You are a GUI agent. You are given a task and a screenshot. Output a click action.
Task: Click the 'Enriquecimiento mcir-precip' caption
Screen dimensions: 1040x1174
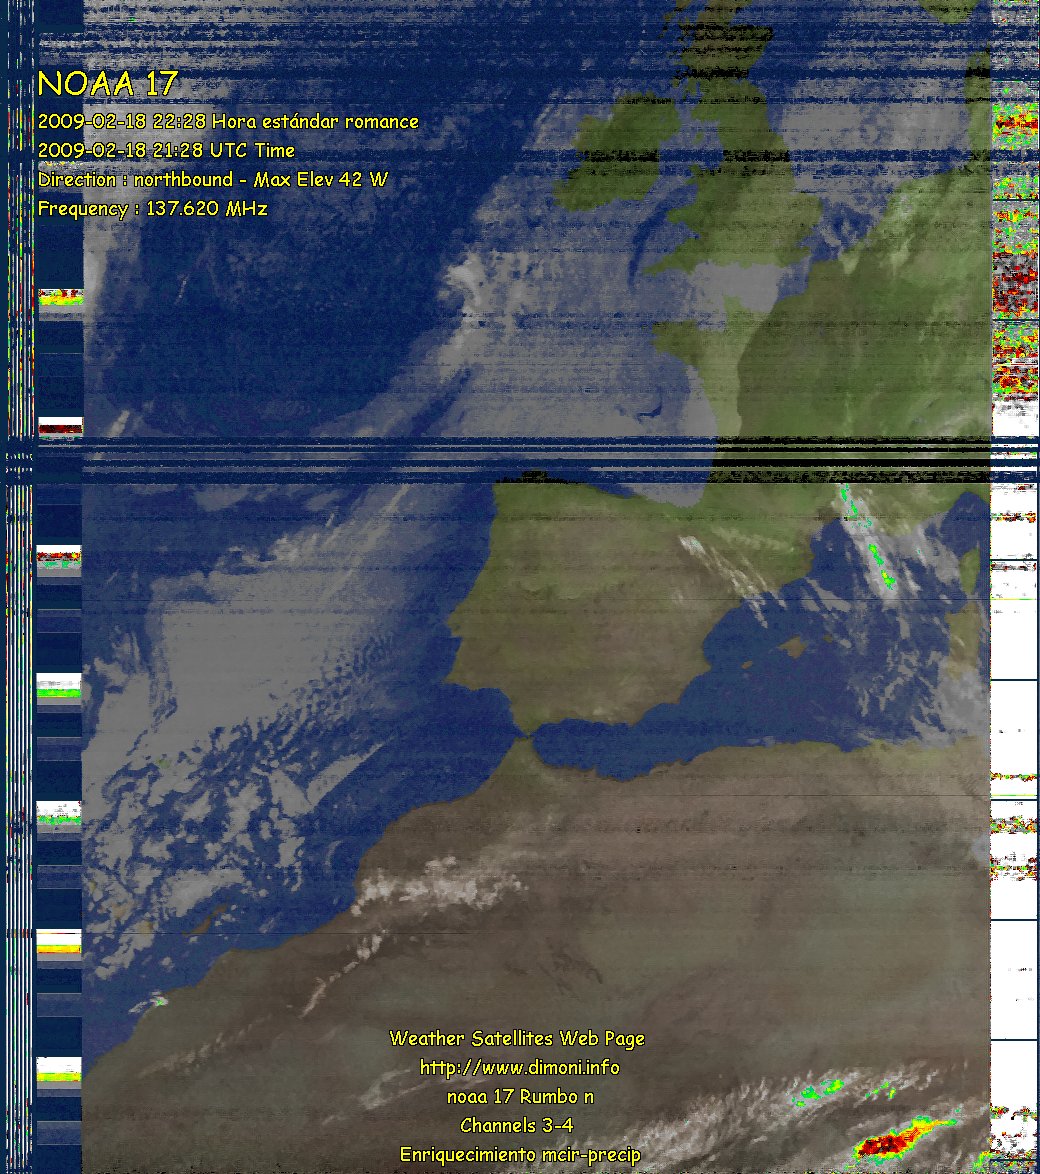(520, 1155)
